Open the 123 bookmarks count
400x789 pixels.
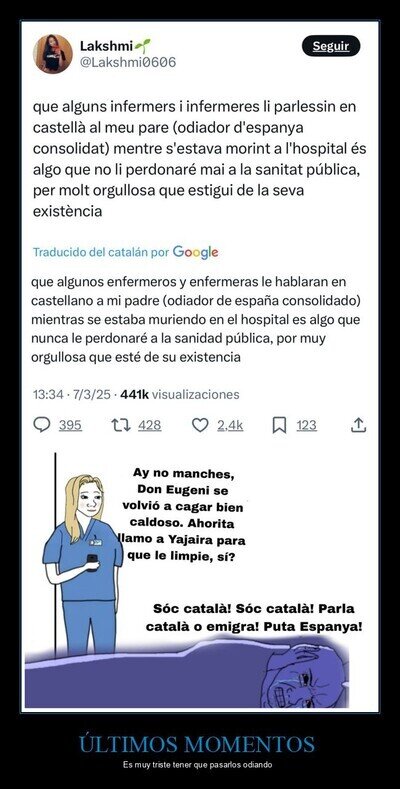tap(306, 425)
